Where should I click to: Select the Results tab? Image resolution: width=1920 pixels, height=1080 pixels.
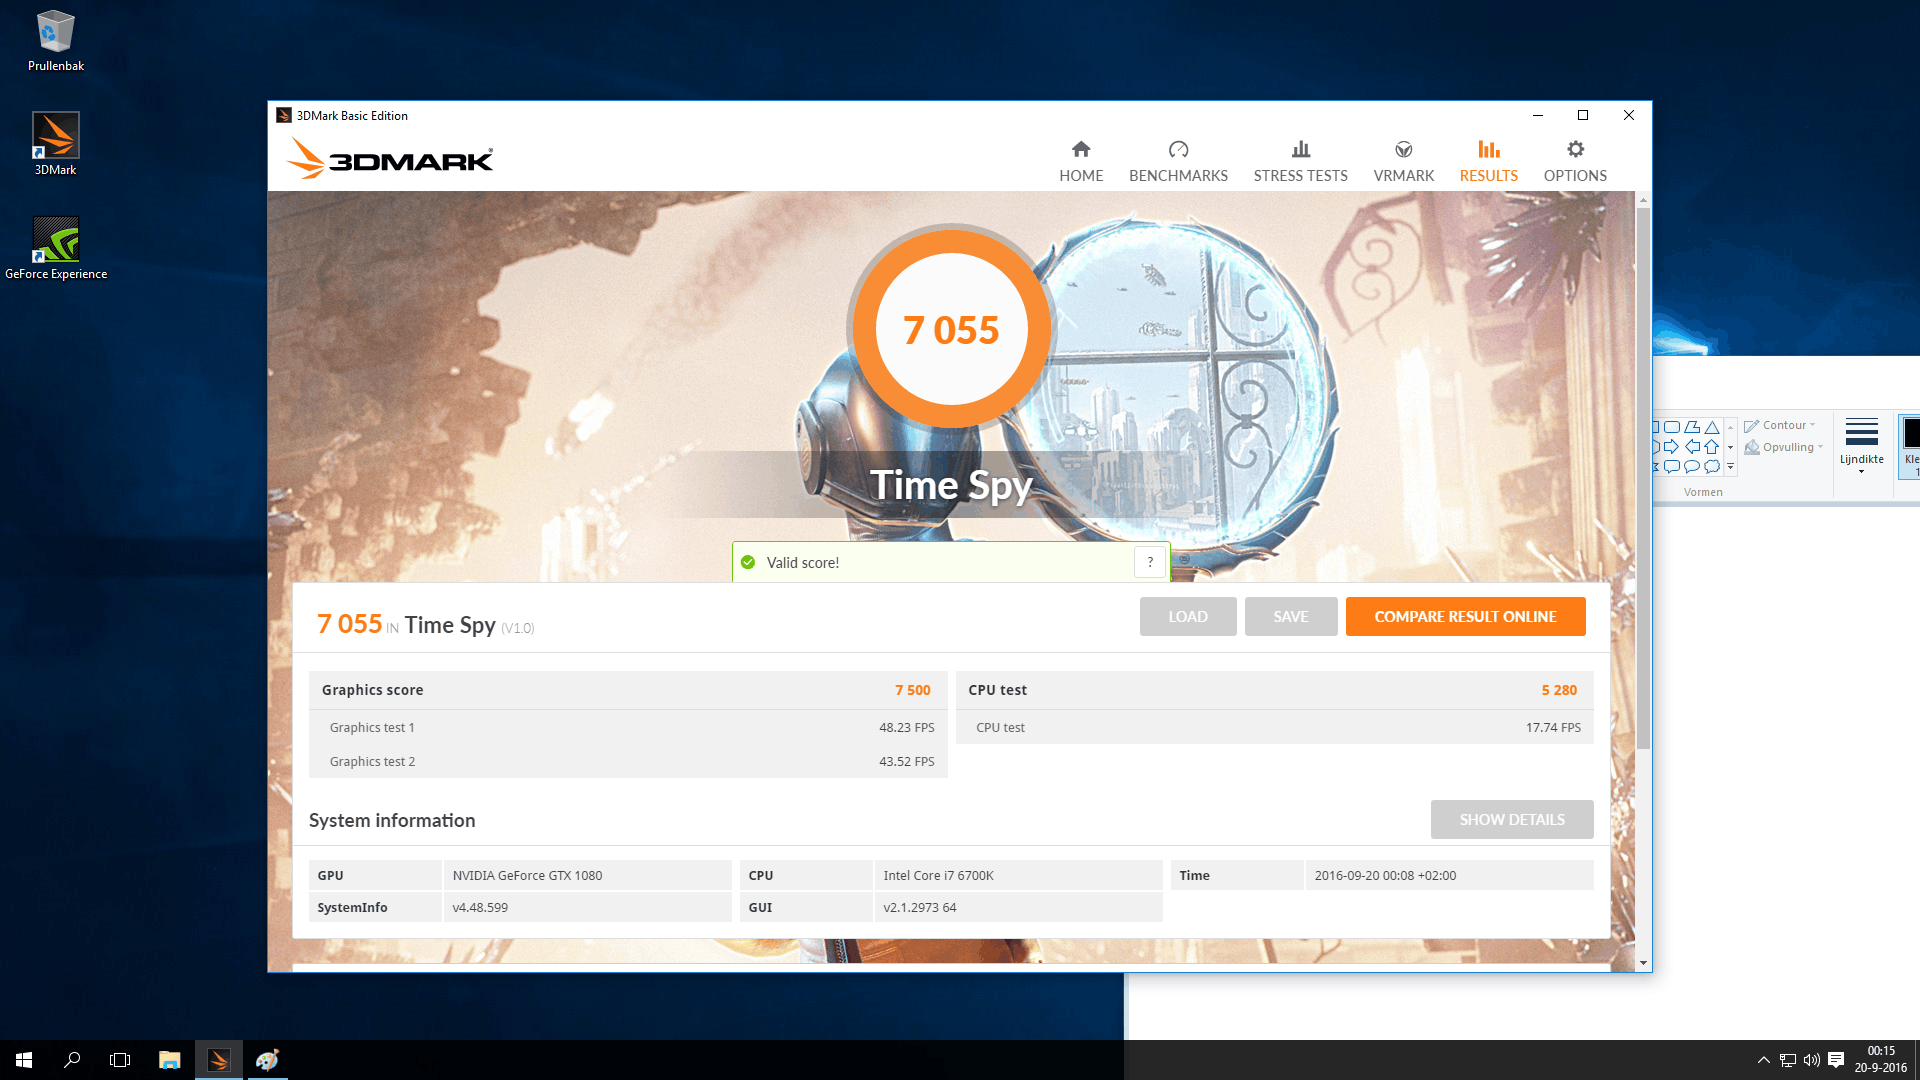pyautogui.click(x=1488, y=162)
